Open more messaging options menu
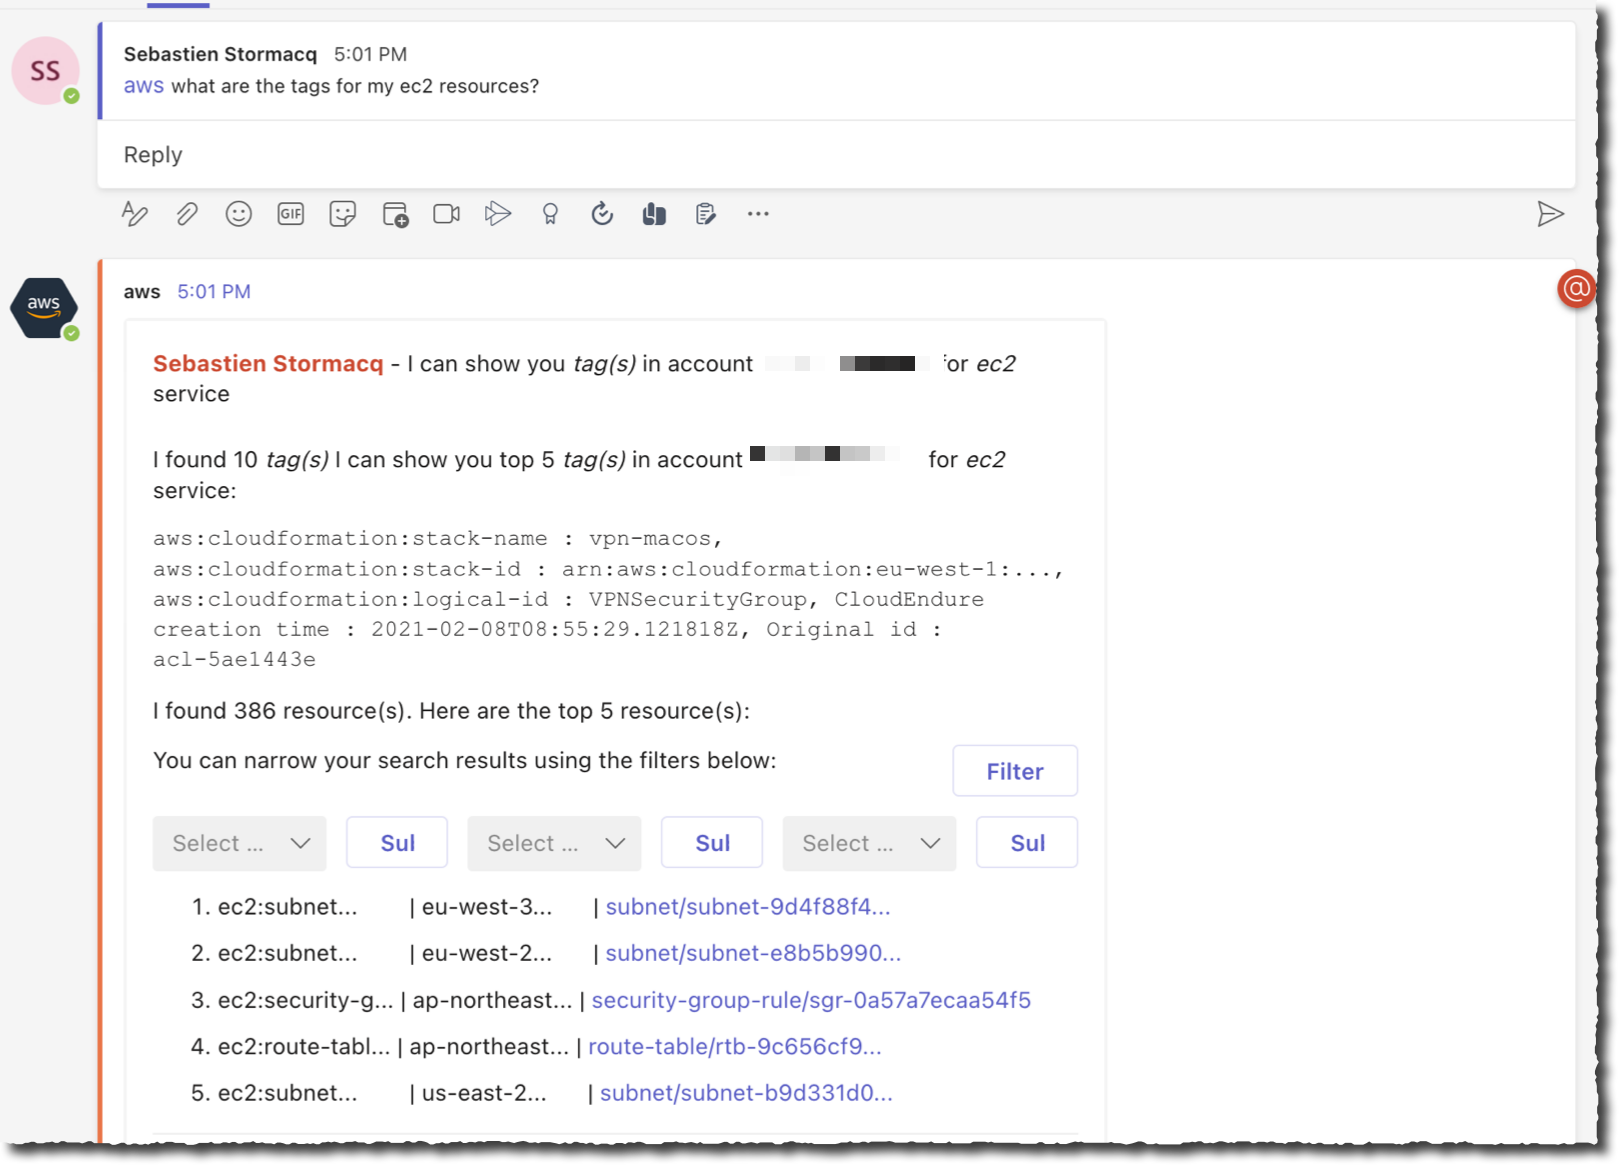The height and width of the screenshot is (1166, 1620). point(757,213)
